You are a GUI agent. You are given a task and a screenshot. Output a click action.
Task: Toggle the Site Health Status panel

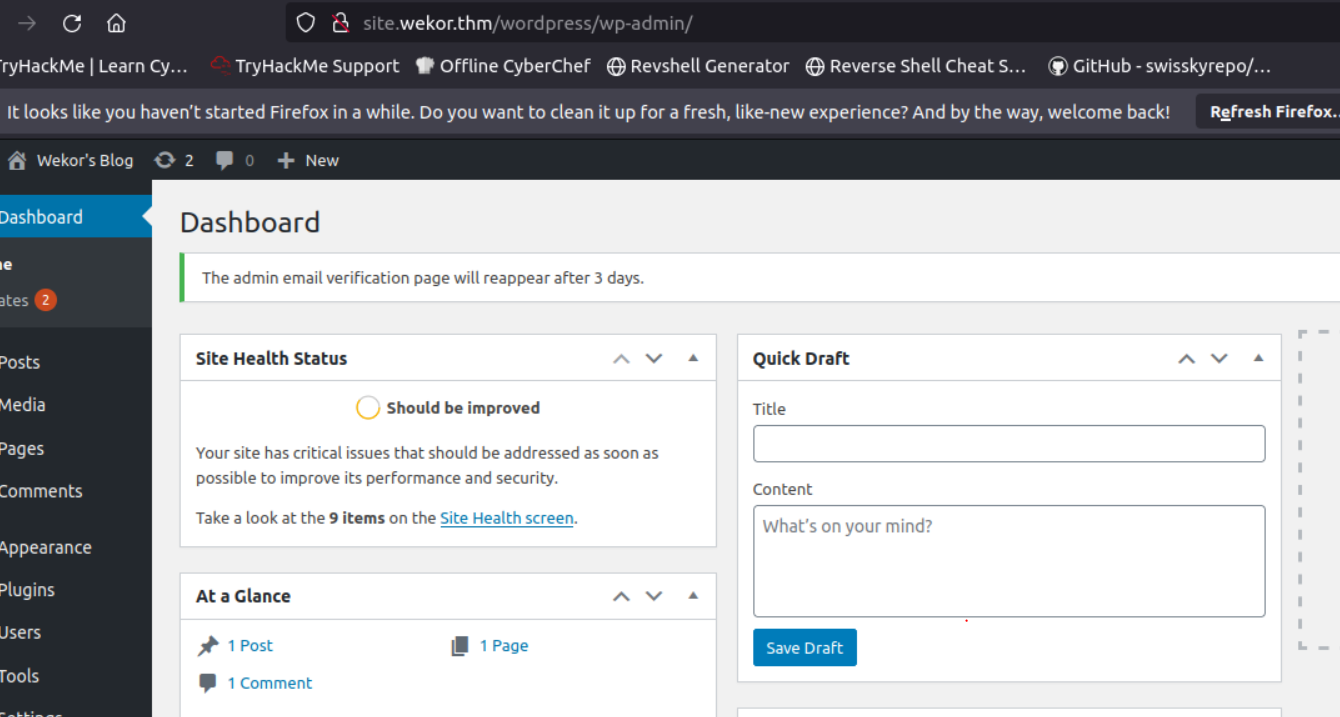(693, 358)
